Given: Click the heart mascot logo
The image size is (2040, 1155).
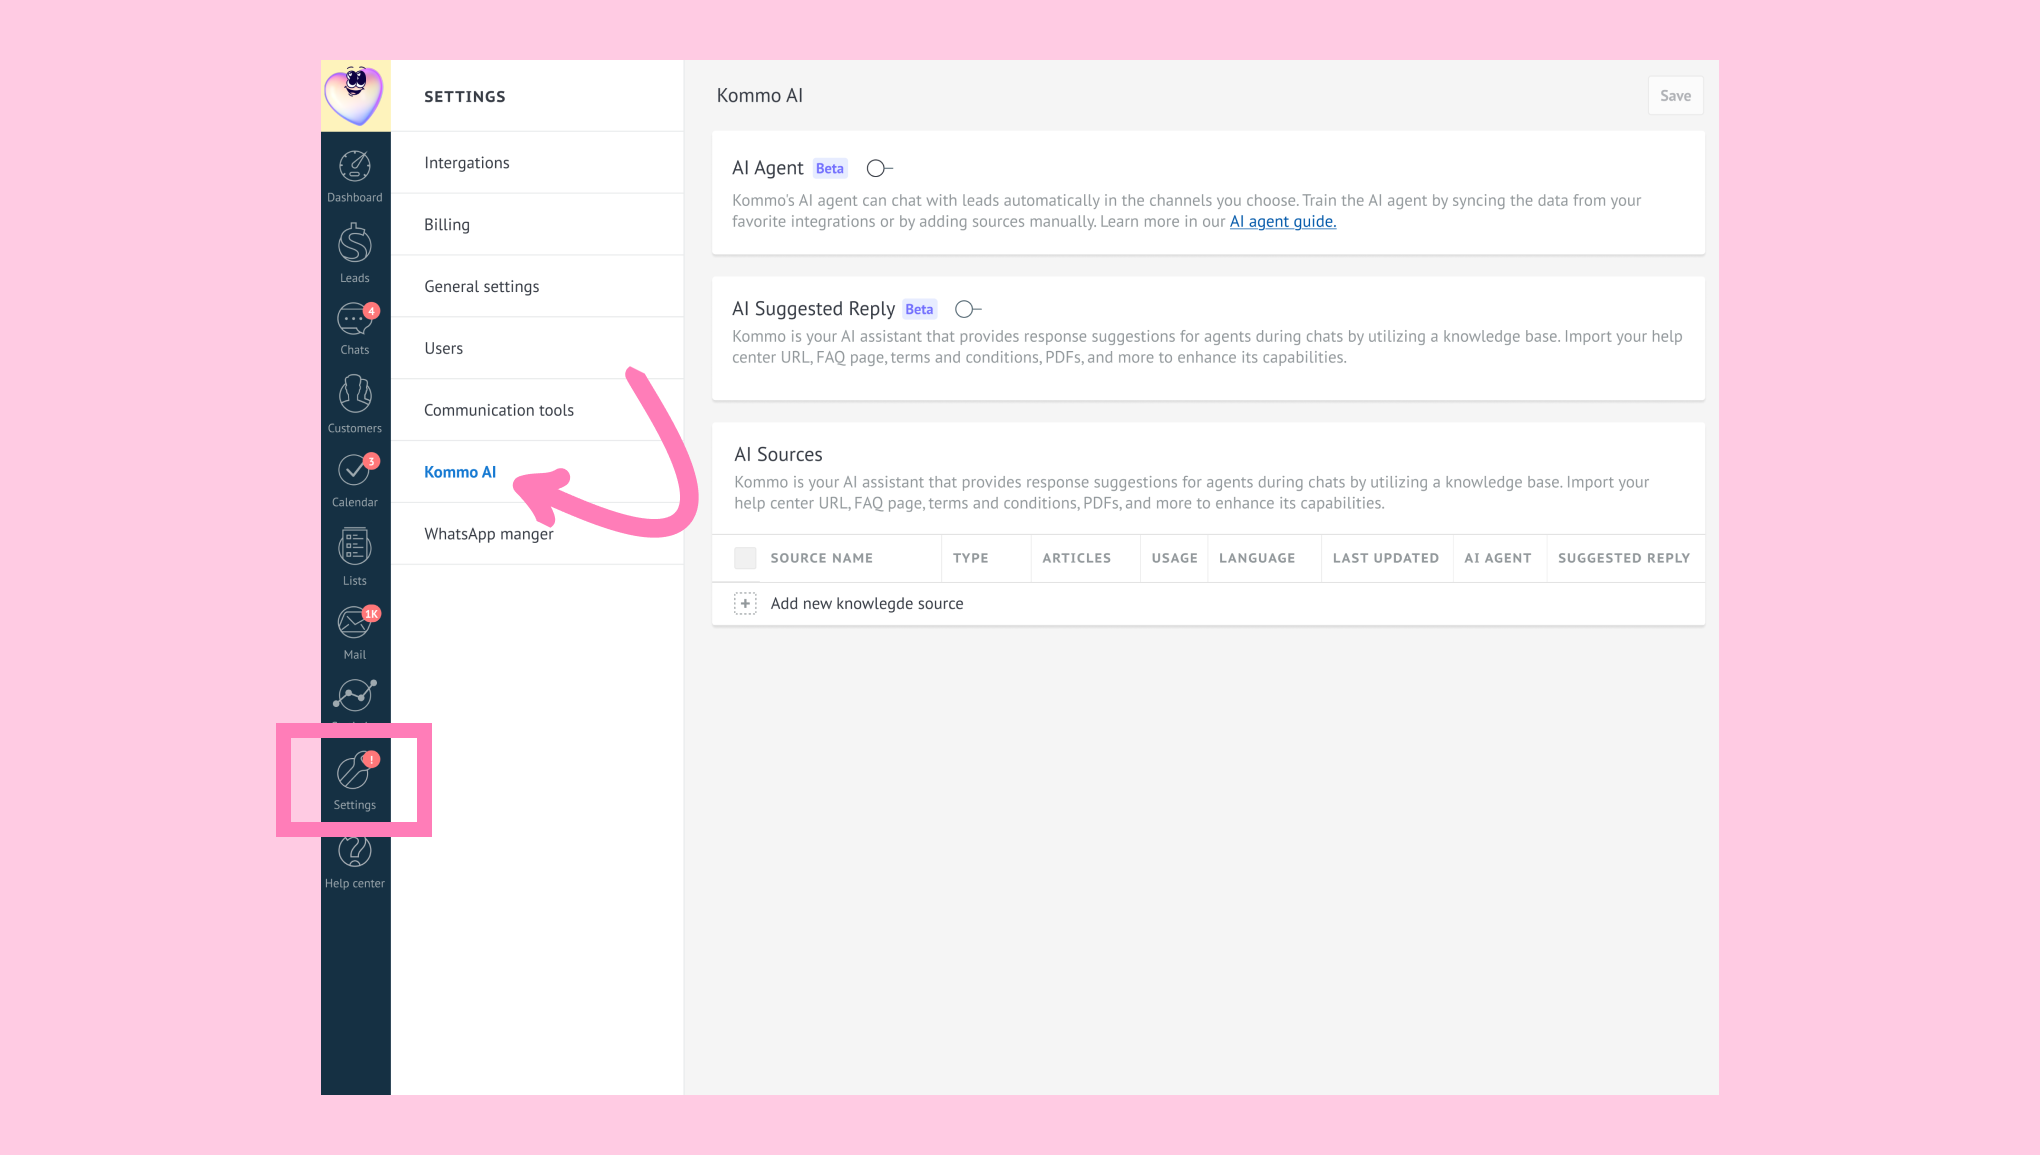Looking at the screenshot, I should (355, 95).
